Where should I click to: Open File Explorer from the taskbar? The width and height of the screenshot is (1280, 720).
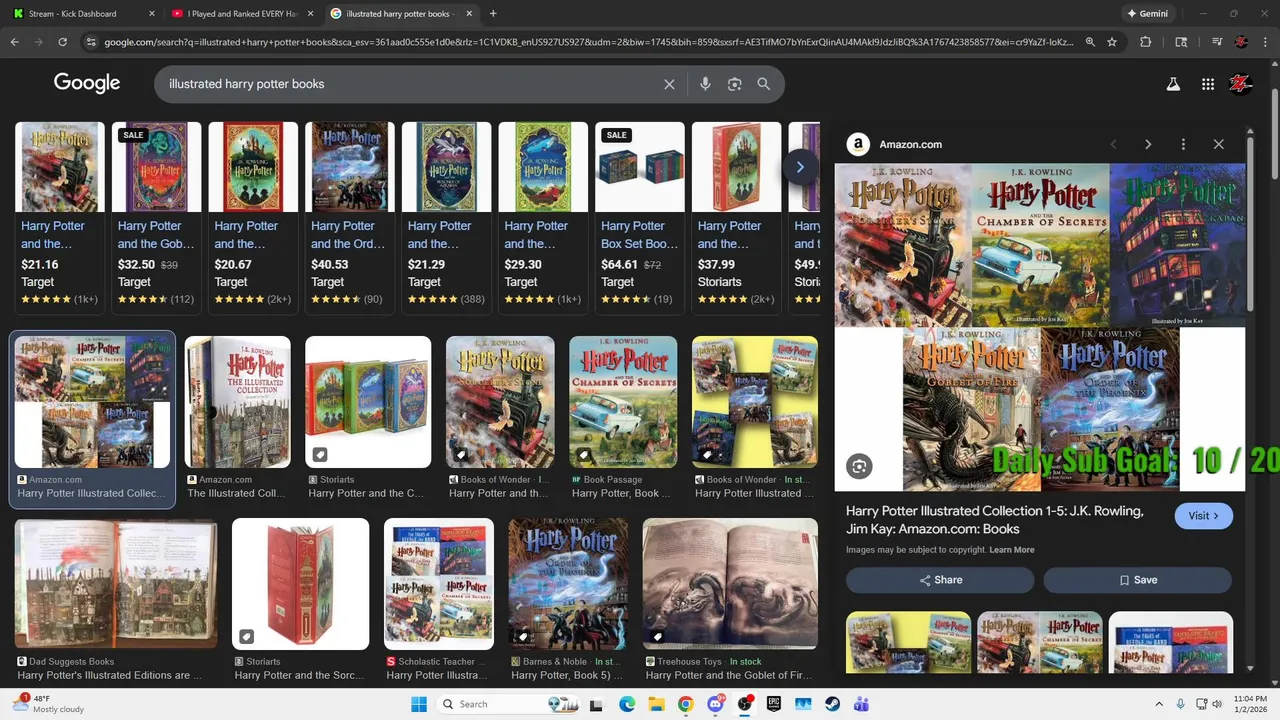click(x=656, y=704)
